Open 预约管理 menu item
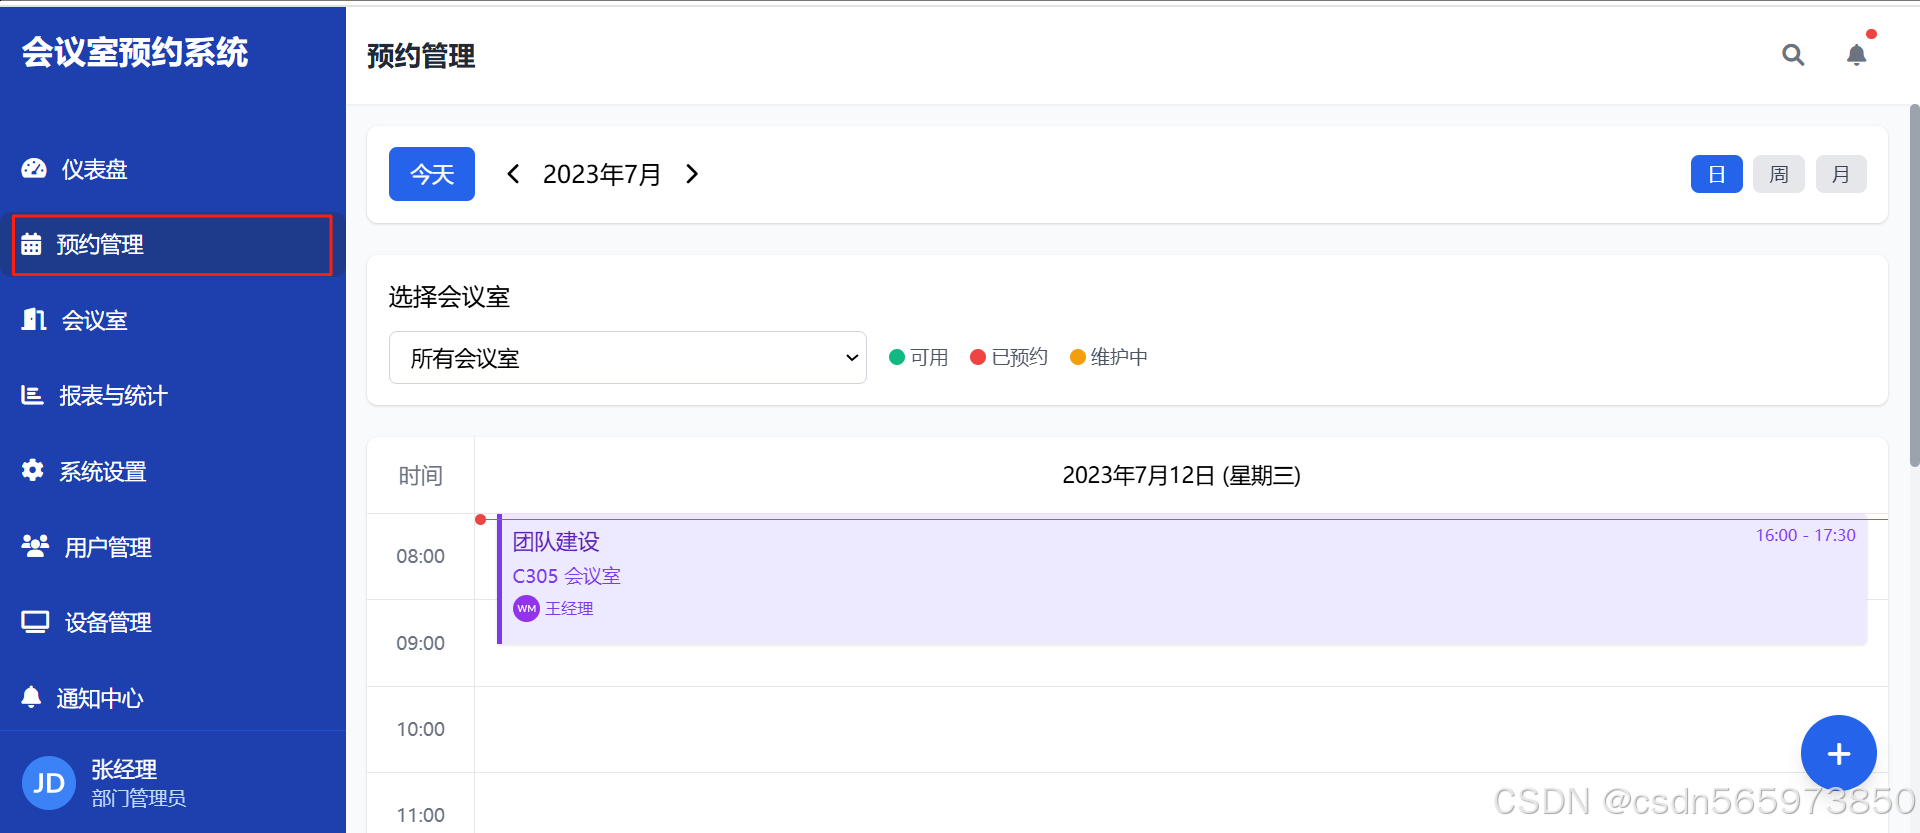 click(172, 244)
